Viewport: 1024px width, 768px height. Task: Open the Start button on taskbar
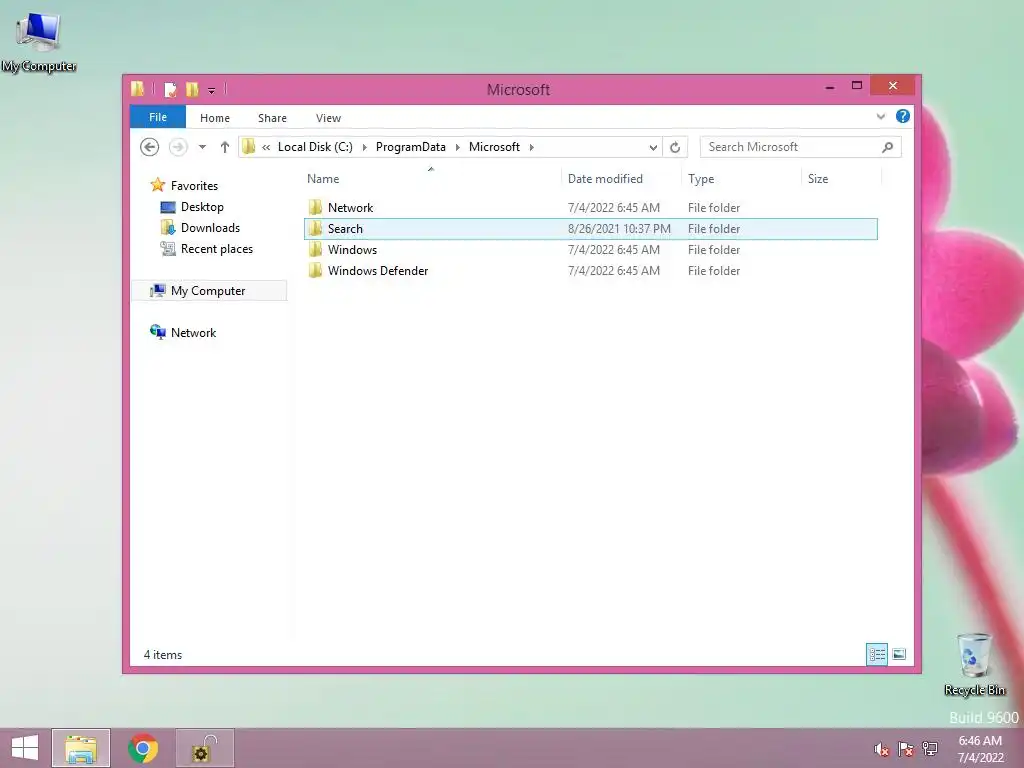(x=25, y=748)
